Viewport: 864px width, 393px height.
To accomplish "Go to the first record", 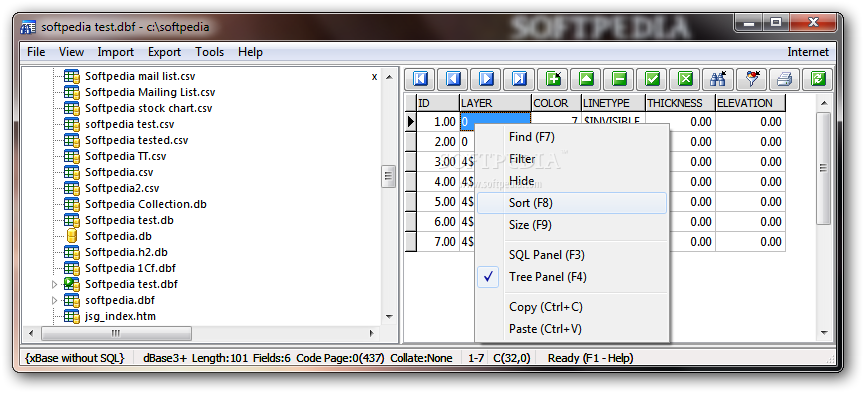I will [420, 79].
